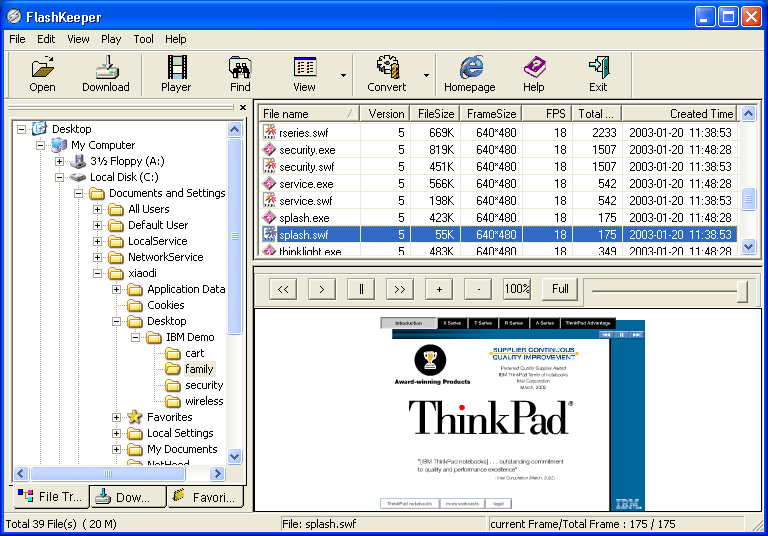Select the security folder in tree
The width and height of the screenshot is (768, 536).
tap(204, 385)
